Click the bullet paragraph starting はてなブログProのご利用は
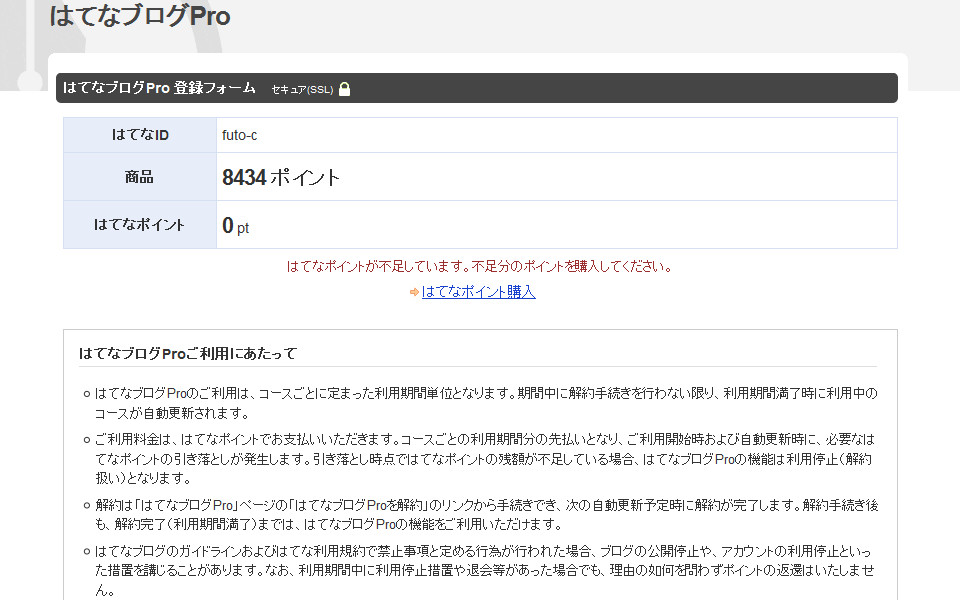 click(x=486, y=403)
